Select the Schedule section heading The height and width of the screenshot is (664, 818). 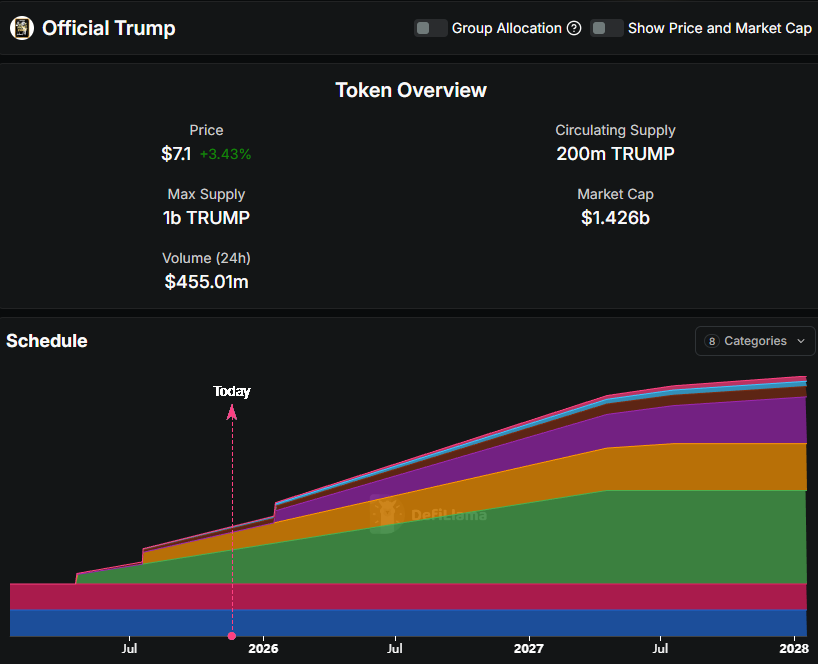pos(47,341)
